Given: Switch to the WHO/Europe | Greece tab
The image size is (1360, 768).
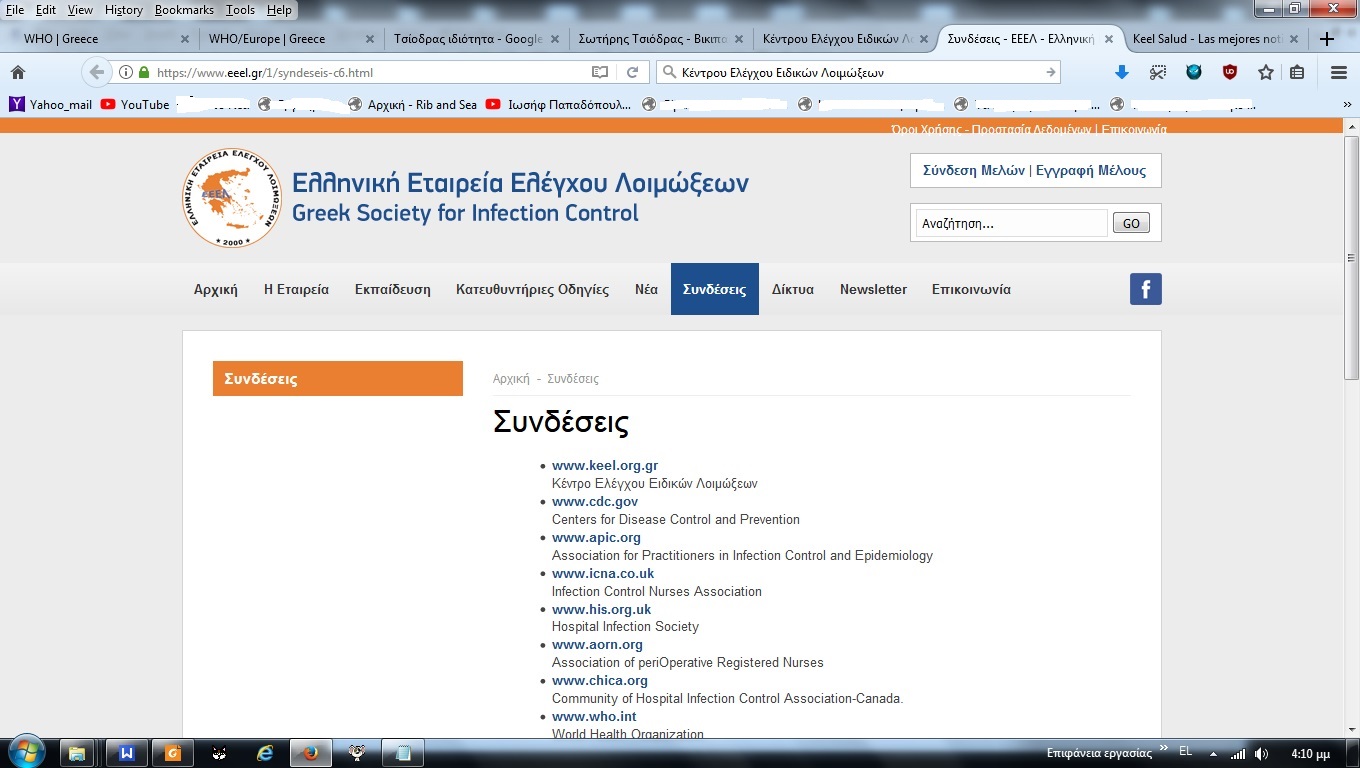Looking at the screenshot, I should (267, 39).
